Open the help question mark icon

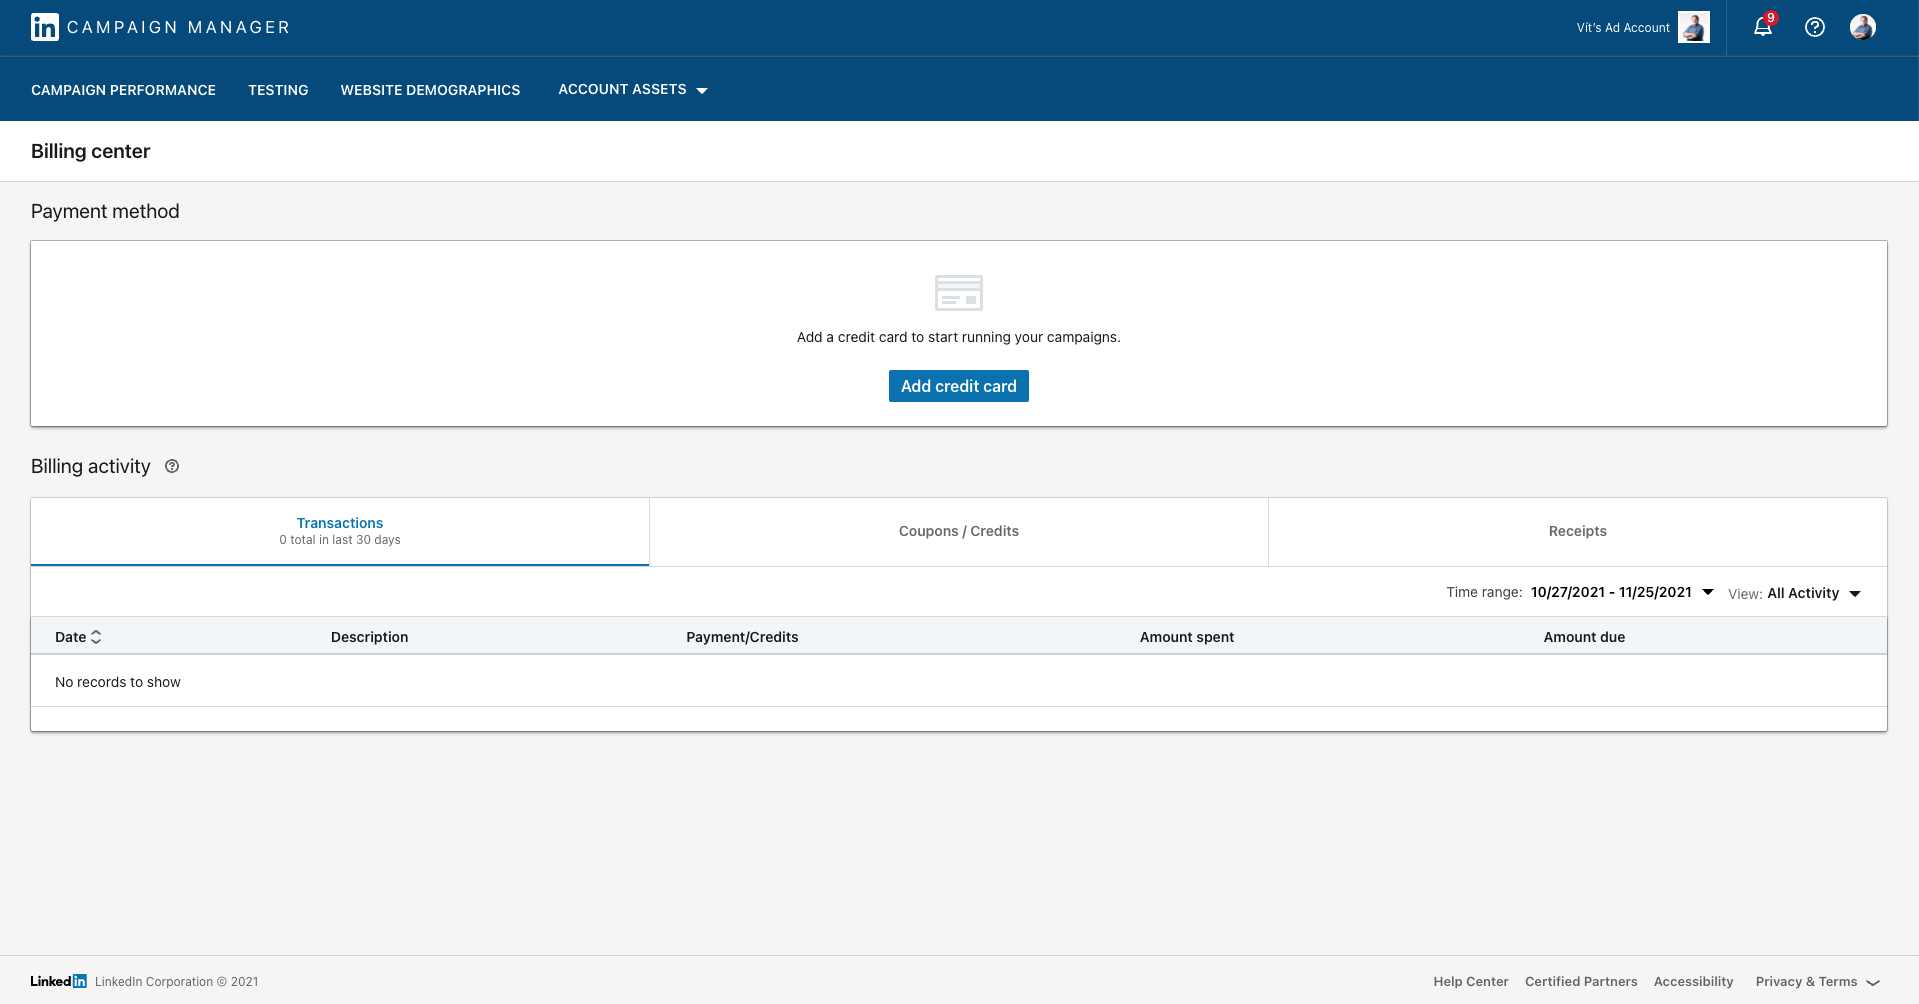(x=1814, y=27)
